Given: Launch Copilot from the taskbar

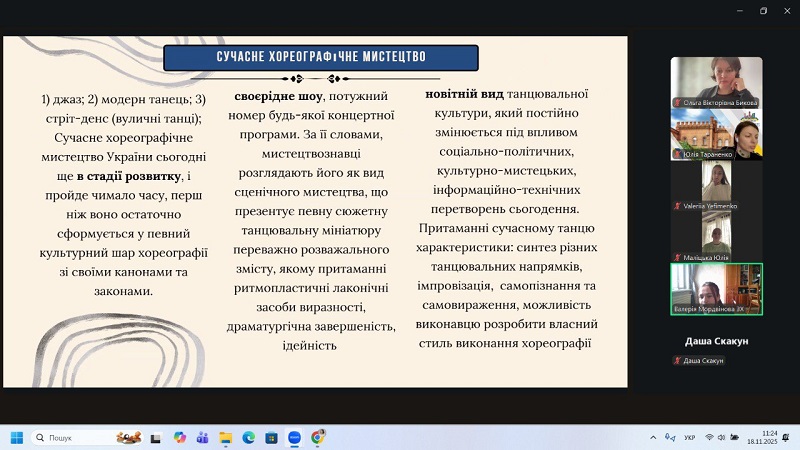Looking at the screenshot, I should [180, 437].
